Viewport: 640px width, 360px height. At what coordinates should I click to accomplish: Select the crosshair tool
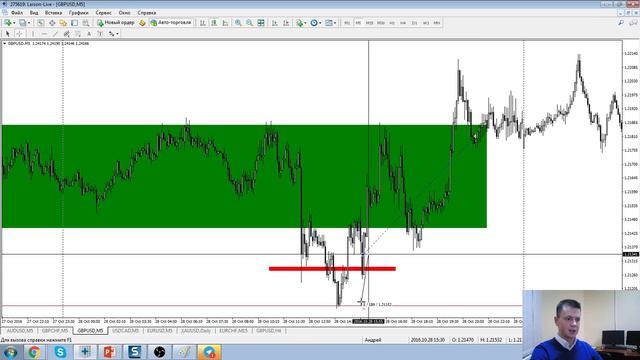click(19, 34)
